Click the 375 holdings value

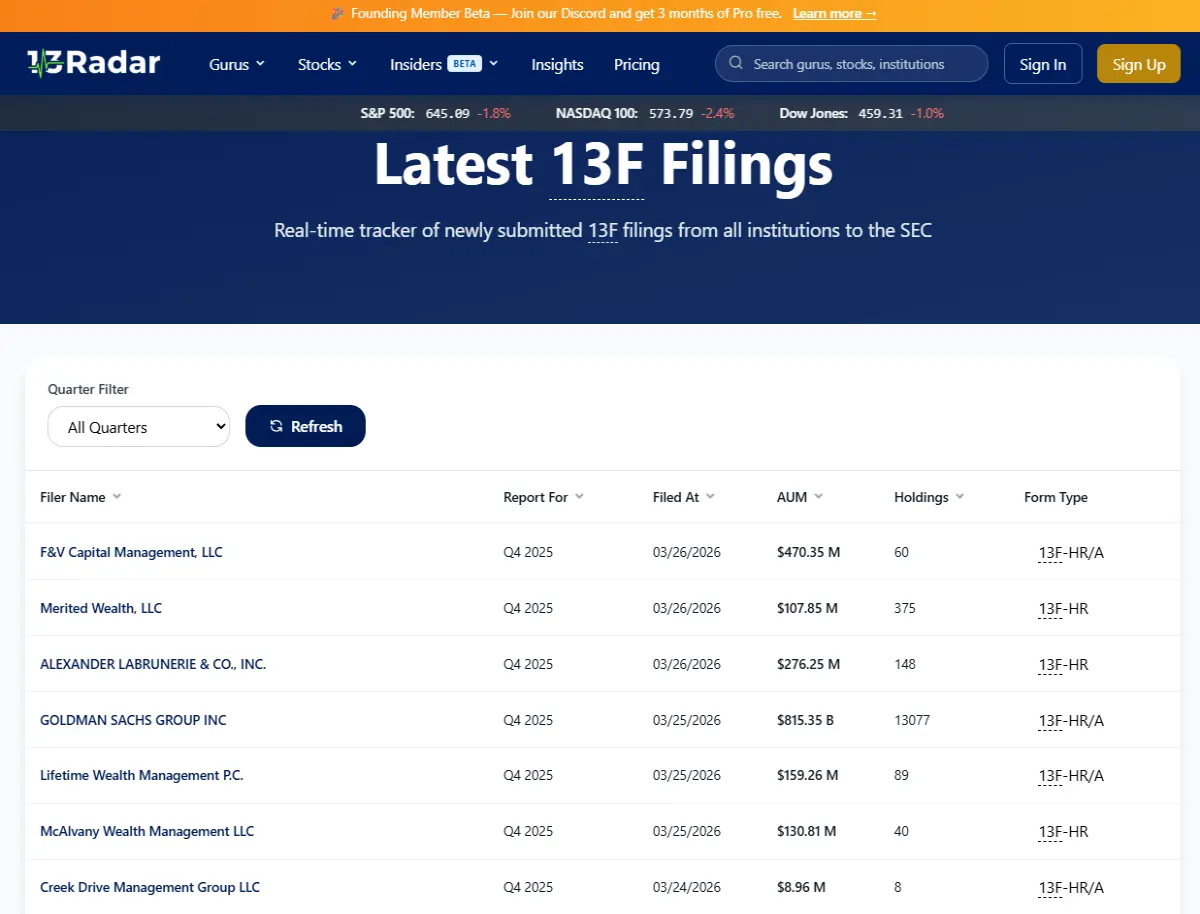[x=905, y=608]
